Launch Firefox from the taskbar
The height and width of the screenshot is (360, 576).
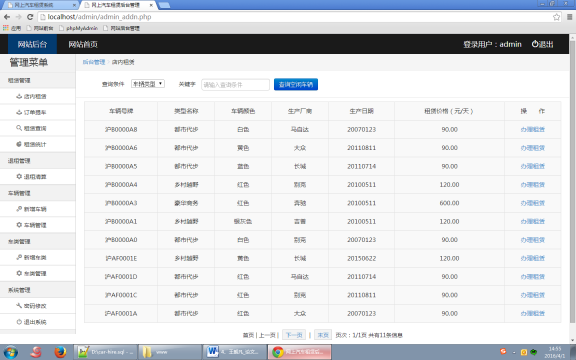[60, 352]
